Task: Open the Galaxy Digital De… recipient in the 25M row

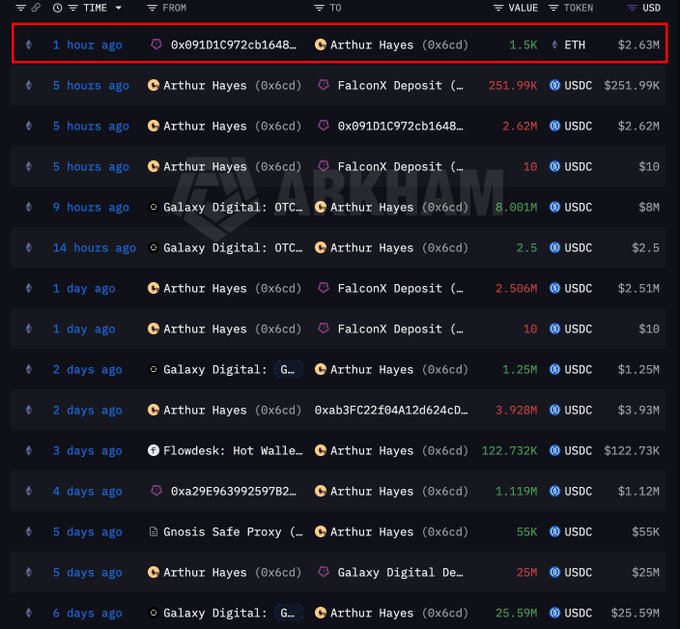Action: [400, 573]
